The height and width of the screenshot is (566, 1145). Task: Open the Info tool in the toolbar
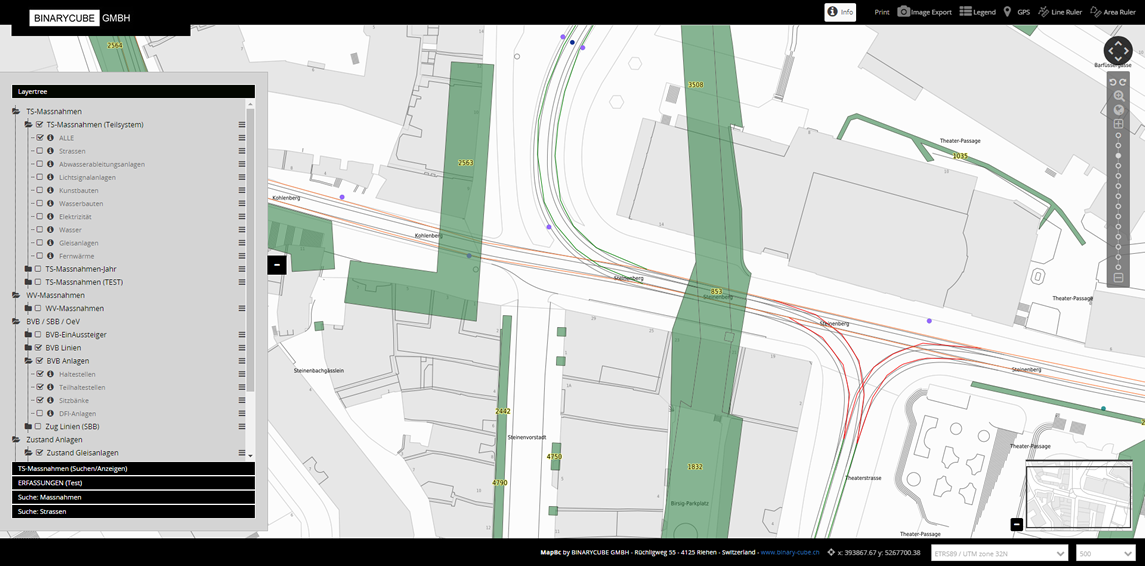click(840, 12)
